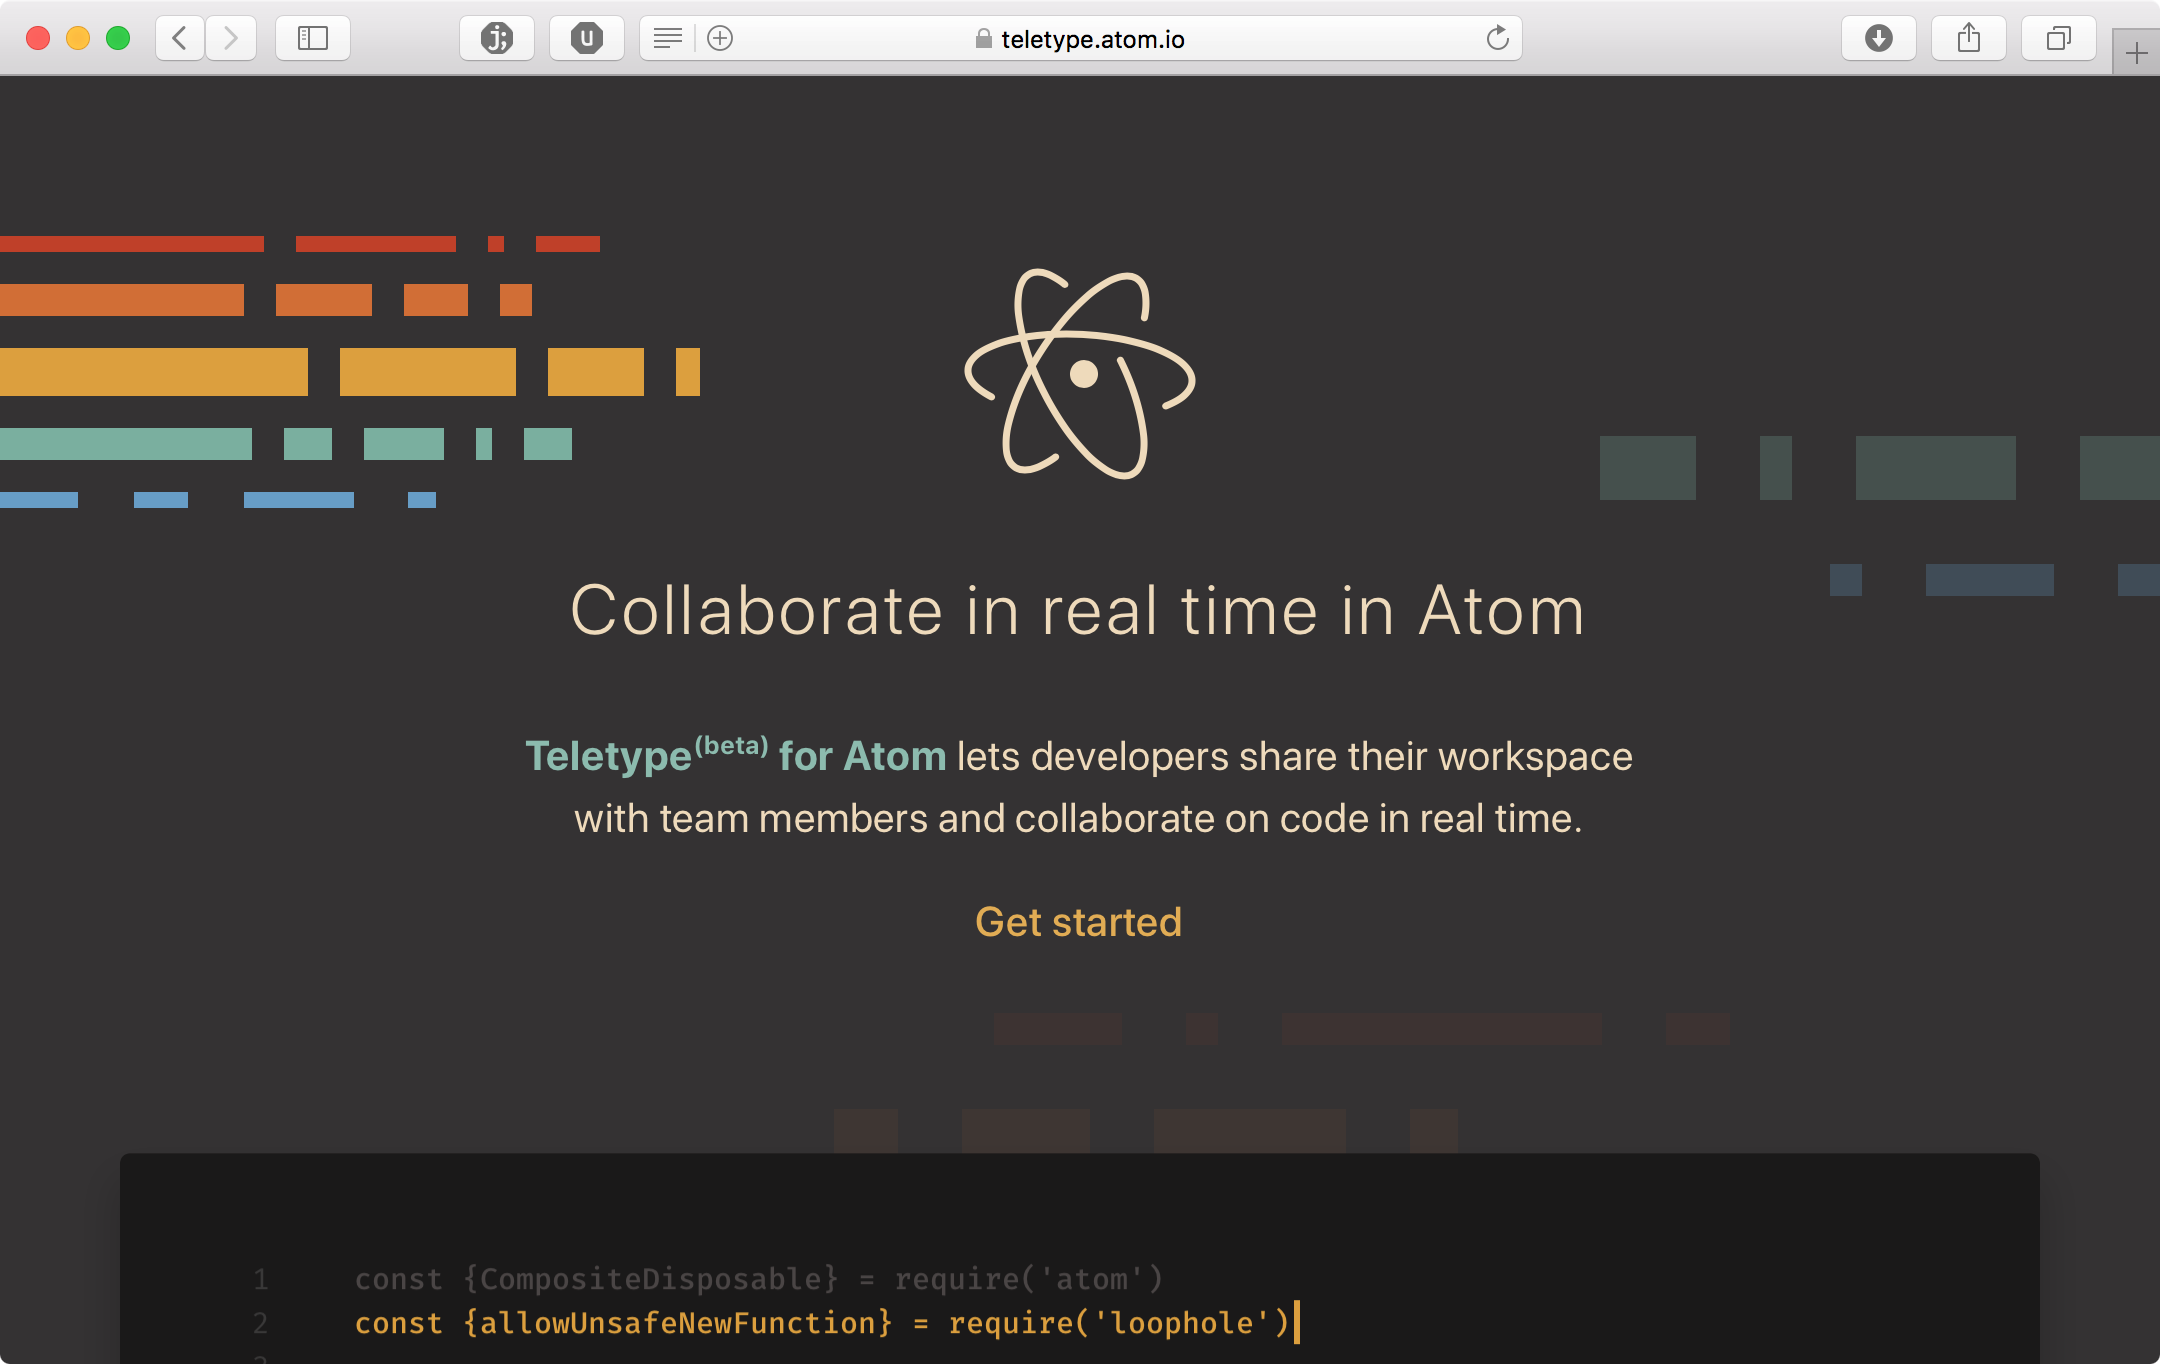Toggle Reader view in address bar
The width and height of the screenshot is (2160, 1364).
[667, 38]
